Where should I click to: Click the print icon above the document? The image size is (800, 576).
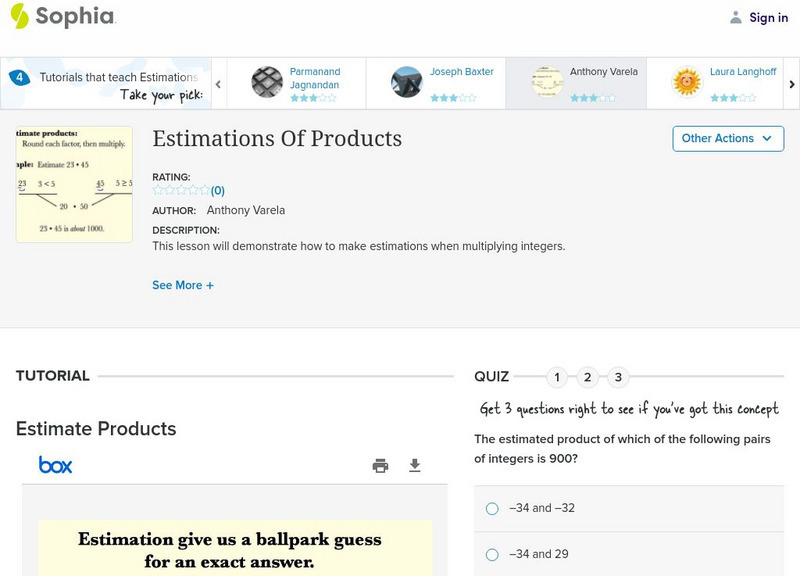380,465
